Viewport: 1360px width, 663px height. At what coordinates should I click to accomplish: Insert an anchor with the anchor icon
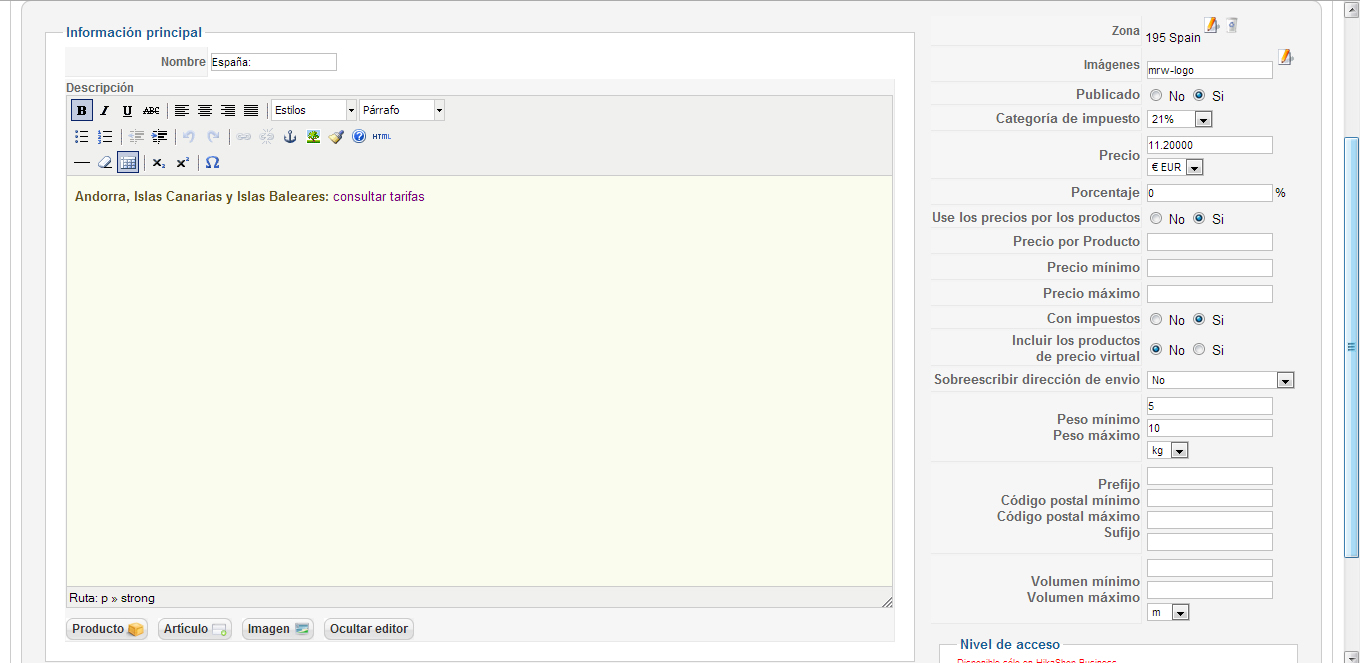[x=290, y=137]
